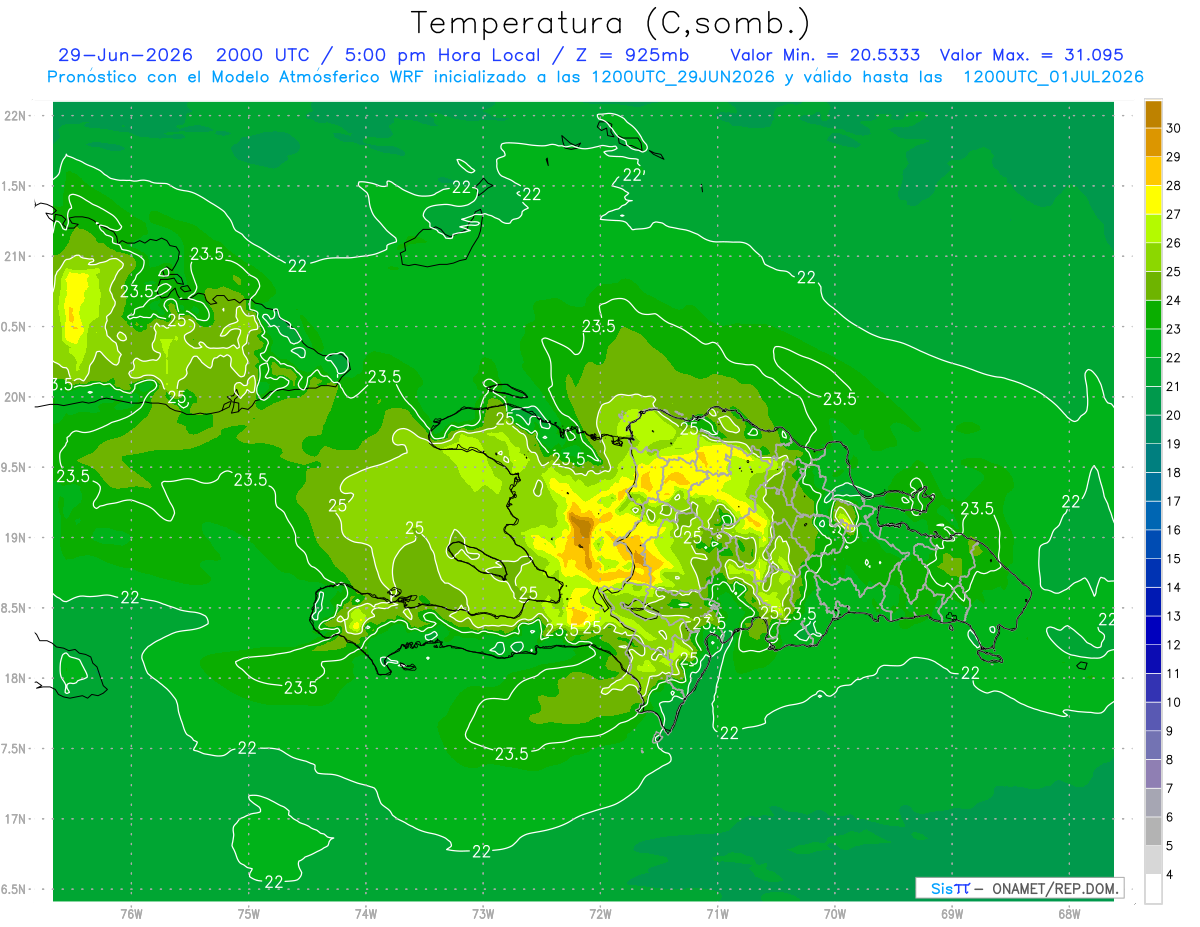1200x927 pixels.
Task: Click the '30' label on the color scale
Action: (x=1174, y=128)
